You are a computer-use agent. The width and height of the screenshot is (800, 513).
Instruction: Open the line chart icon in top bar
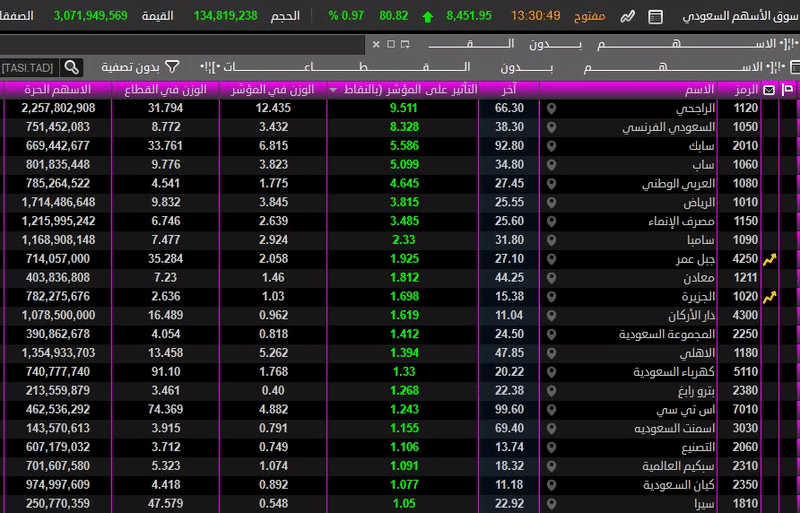628,17
